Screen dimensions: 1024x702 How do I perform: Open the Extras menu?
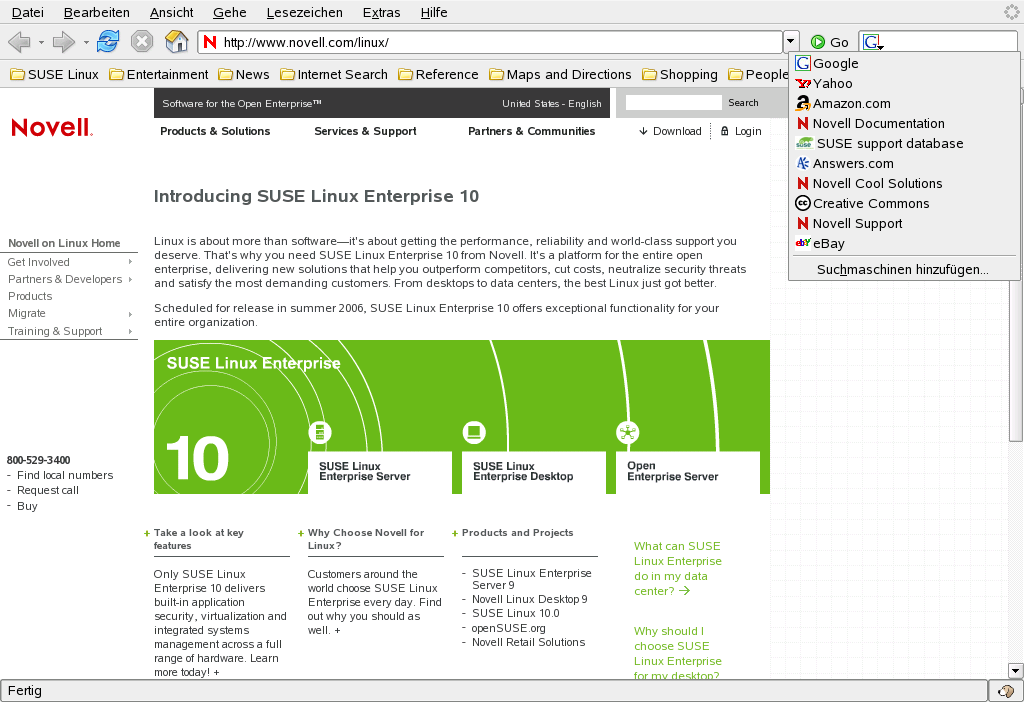click(381, 12)
